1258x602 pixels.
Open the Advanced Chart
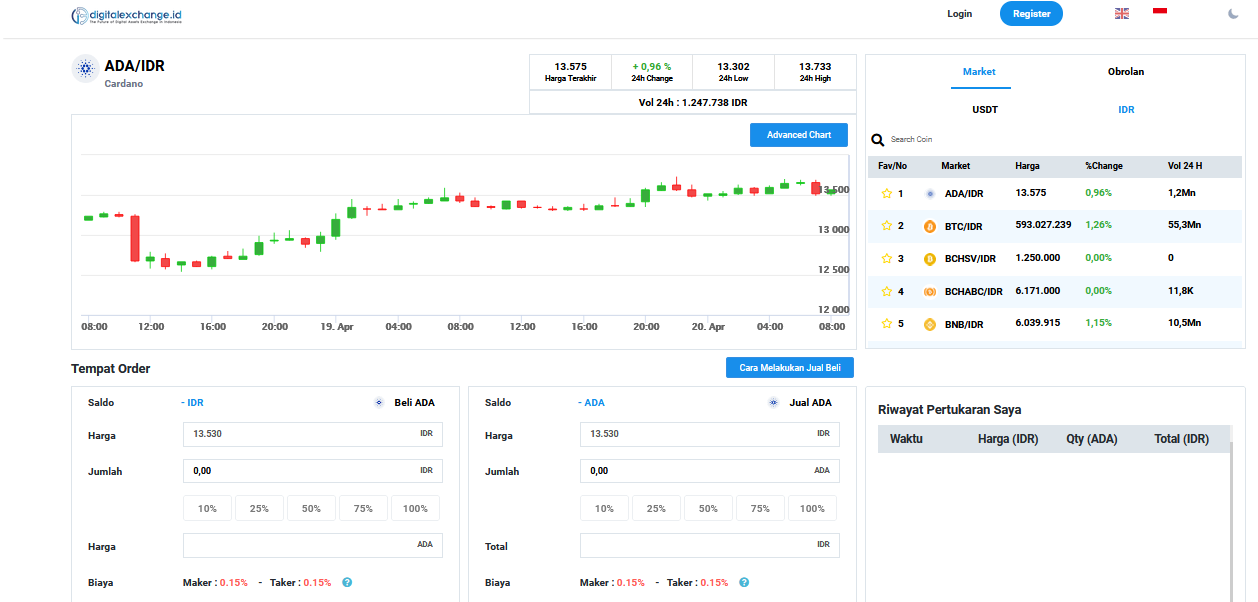point(798,135)
